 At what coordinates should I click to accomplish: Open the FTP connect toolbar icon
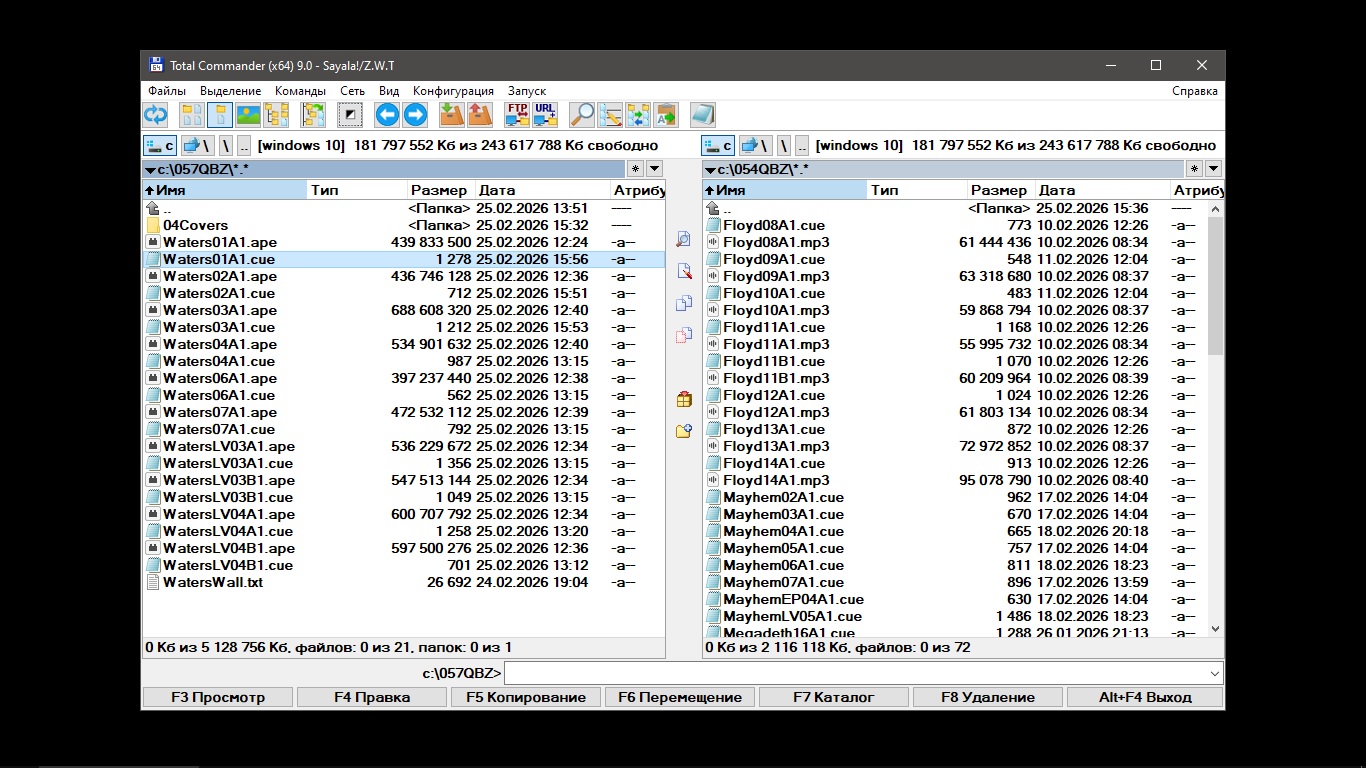(x=517, y=115)
